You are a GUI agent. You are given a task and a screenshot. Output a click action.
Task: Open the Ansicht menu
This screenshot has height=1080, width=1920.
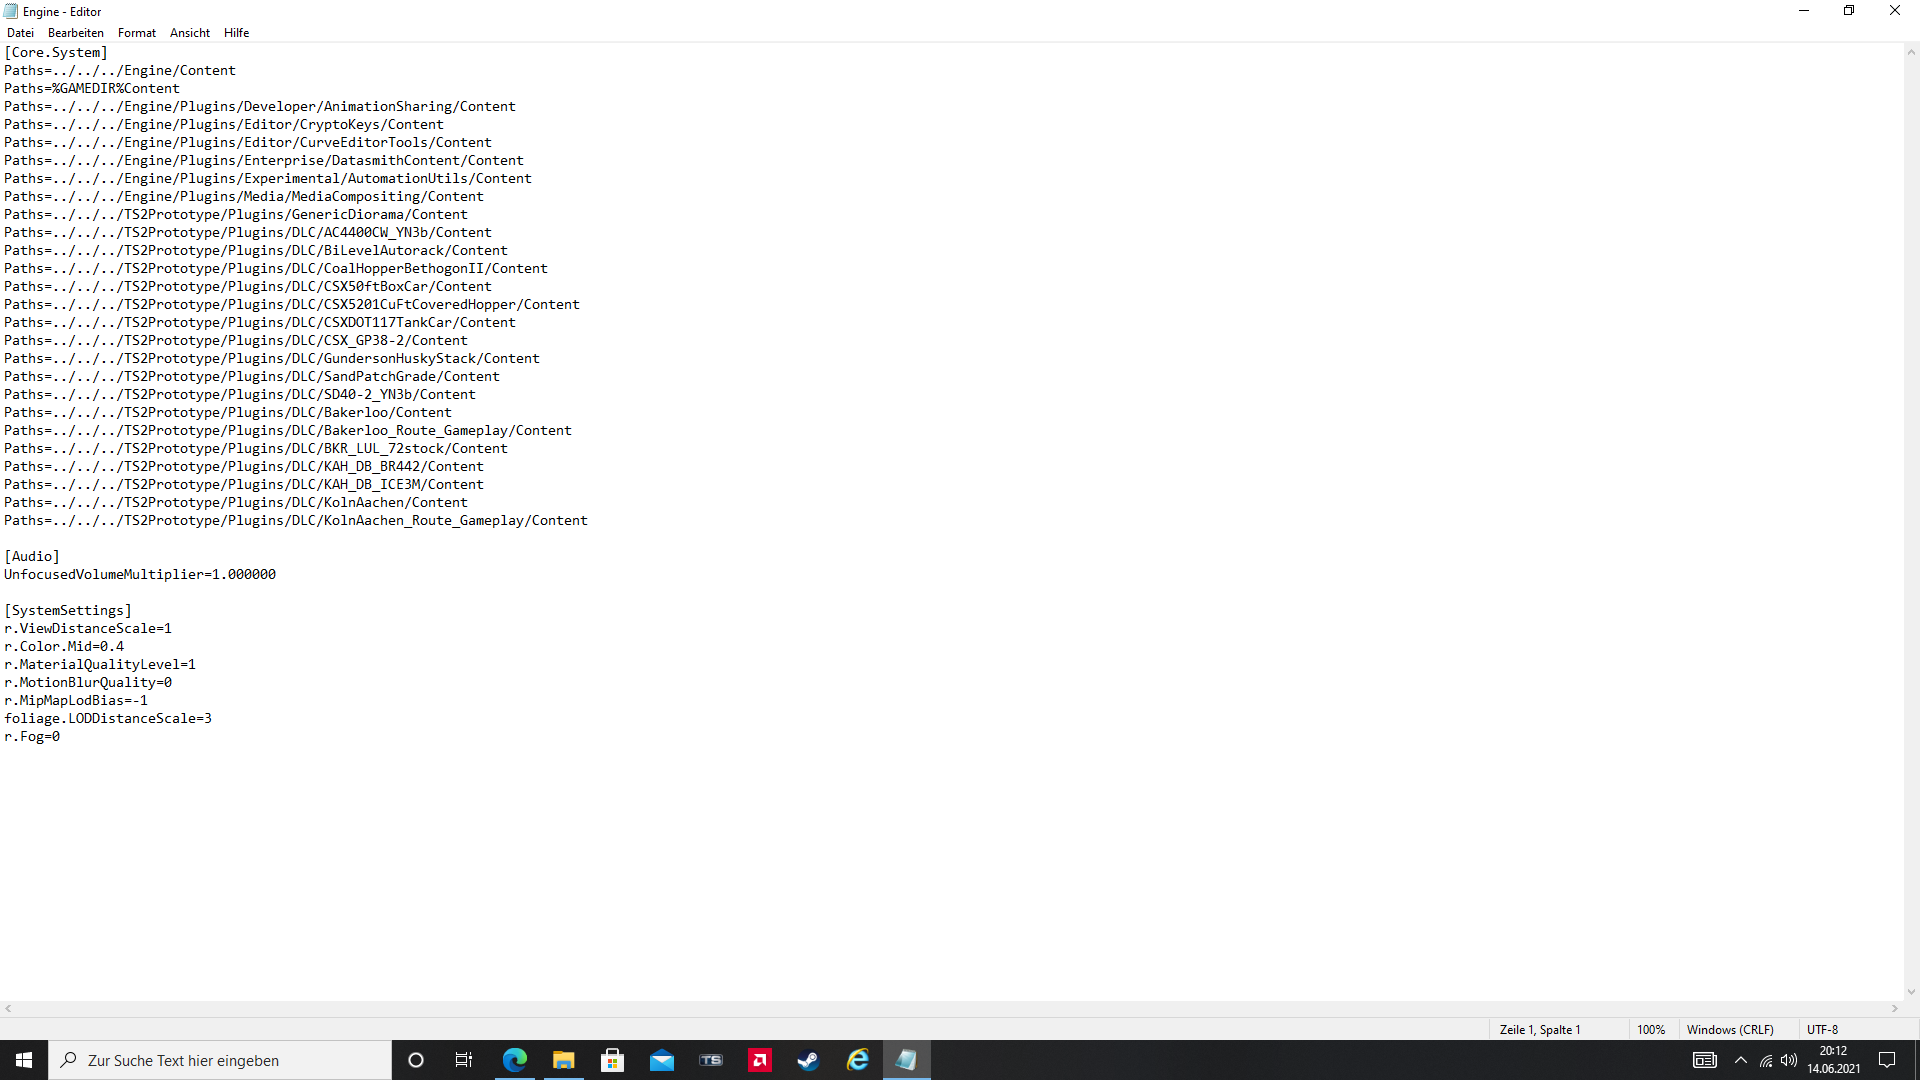189,33
